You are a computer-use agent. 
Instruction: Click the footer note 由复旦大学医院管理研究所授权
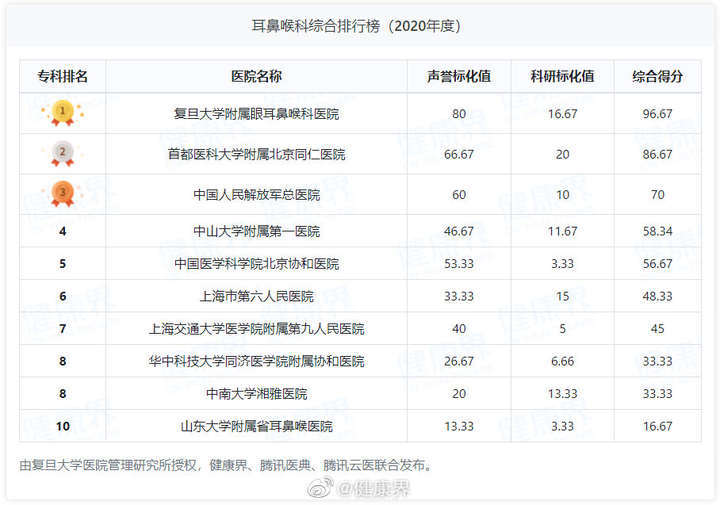(107, 465)
